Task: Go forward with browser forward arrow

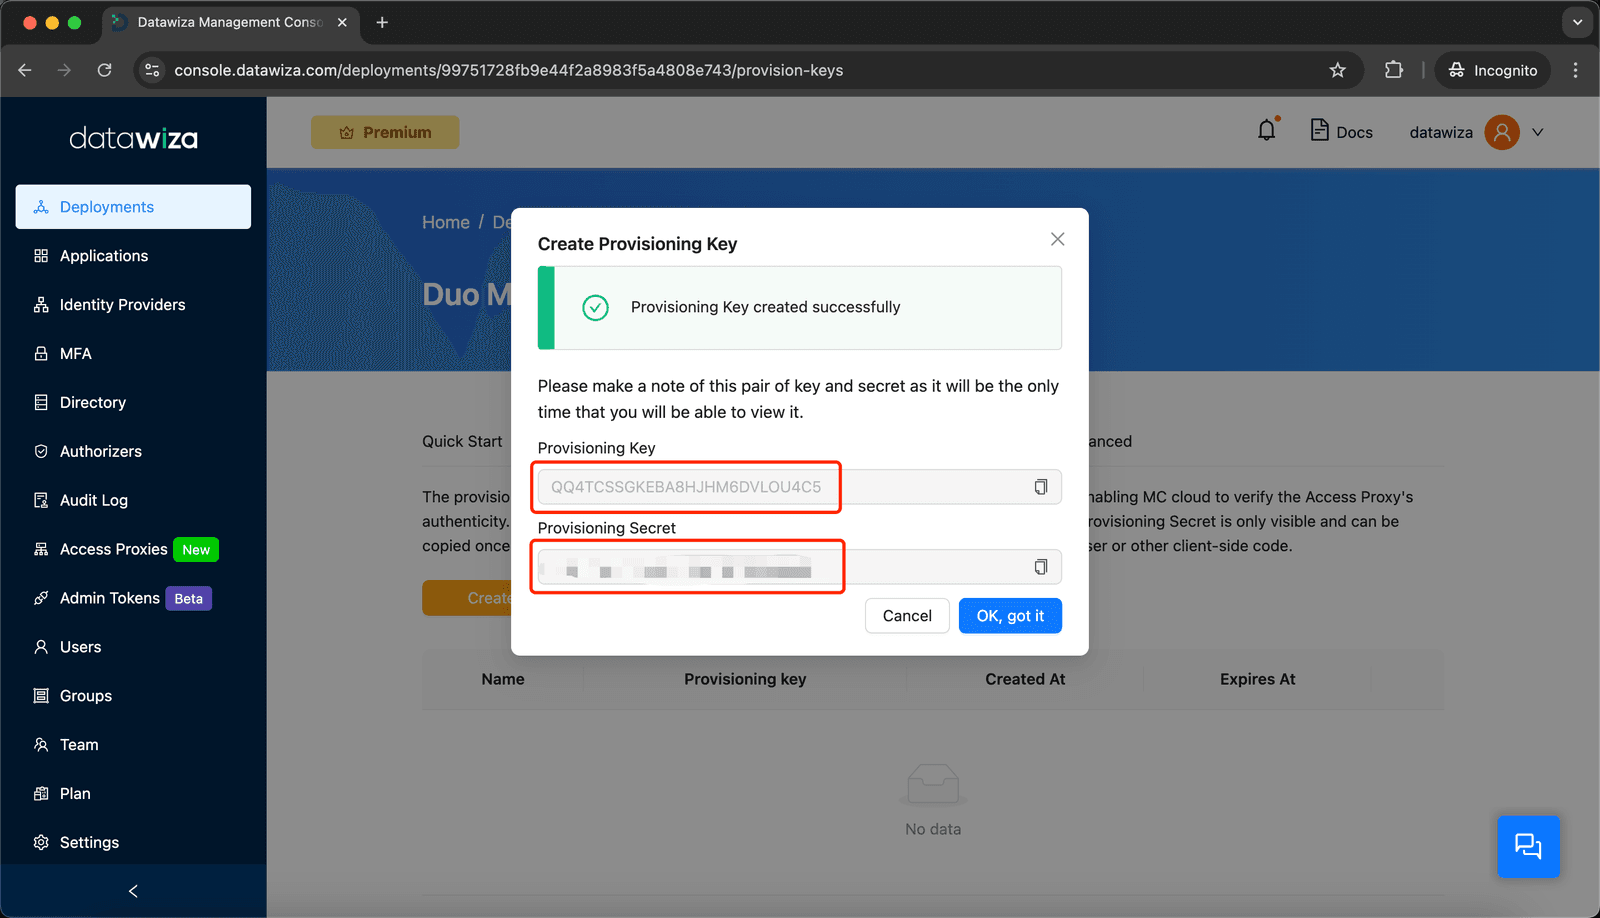Action: click(64, 70)
